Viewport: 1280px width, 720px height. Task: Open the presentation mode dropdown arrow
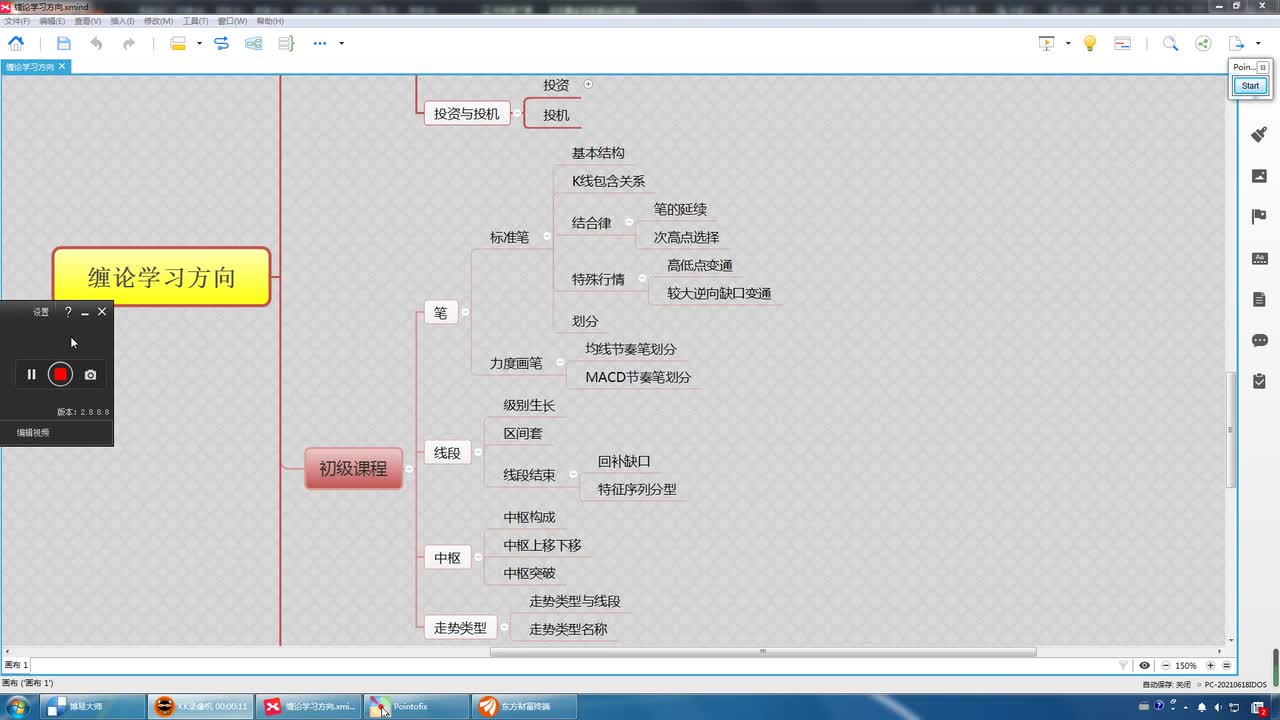(1068, 43)
